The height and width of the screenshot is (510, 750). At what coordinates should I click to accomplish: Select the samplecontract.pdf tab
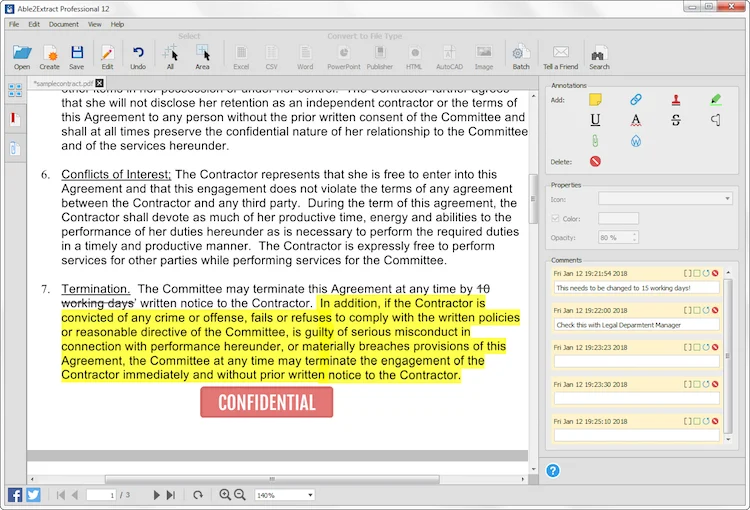pyautogui.click(x=64, y=83)
